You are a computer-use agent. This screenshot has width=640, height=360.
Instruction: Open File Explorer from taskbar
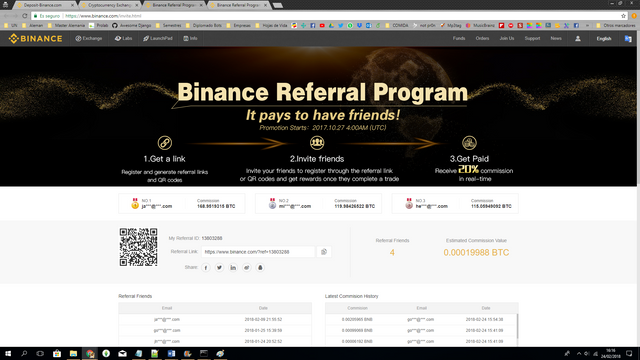[x=73, y=353]
